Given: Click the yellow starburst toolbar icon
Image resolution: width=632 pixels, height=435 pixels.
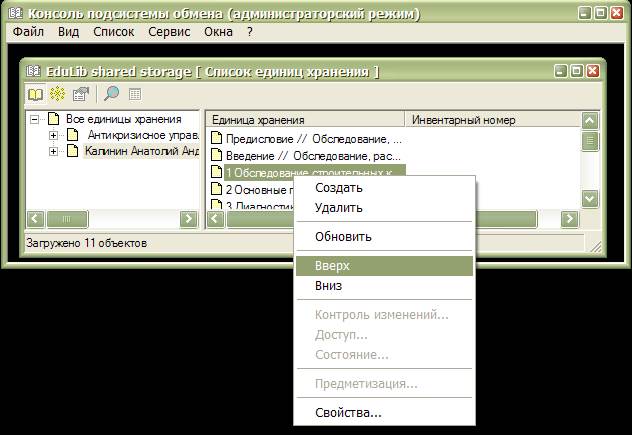Looking at the screenshot, I should (x=58, y=94).
